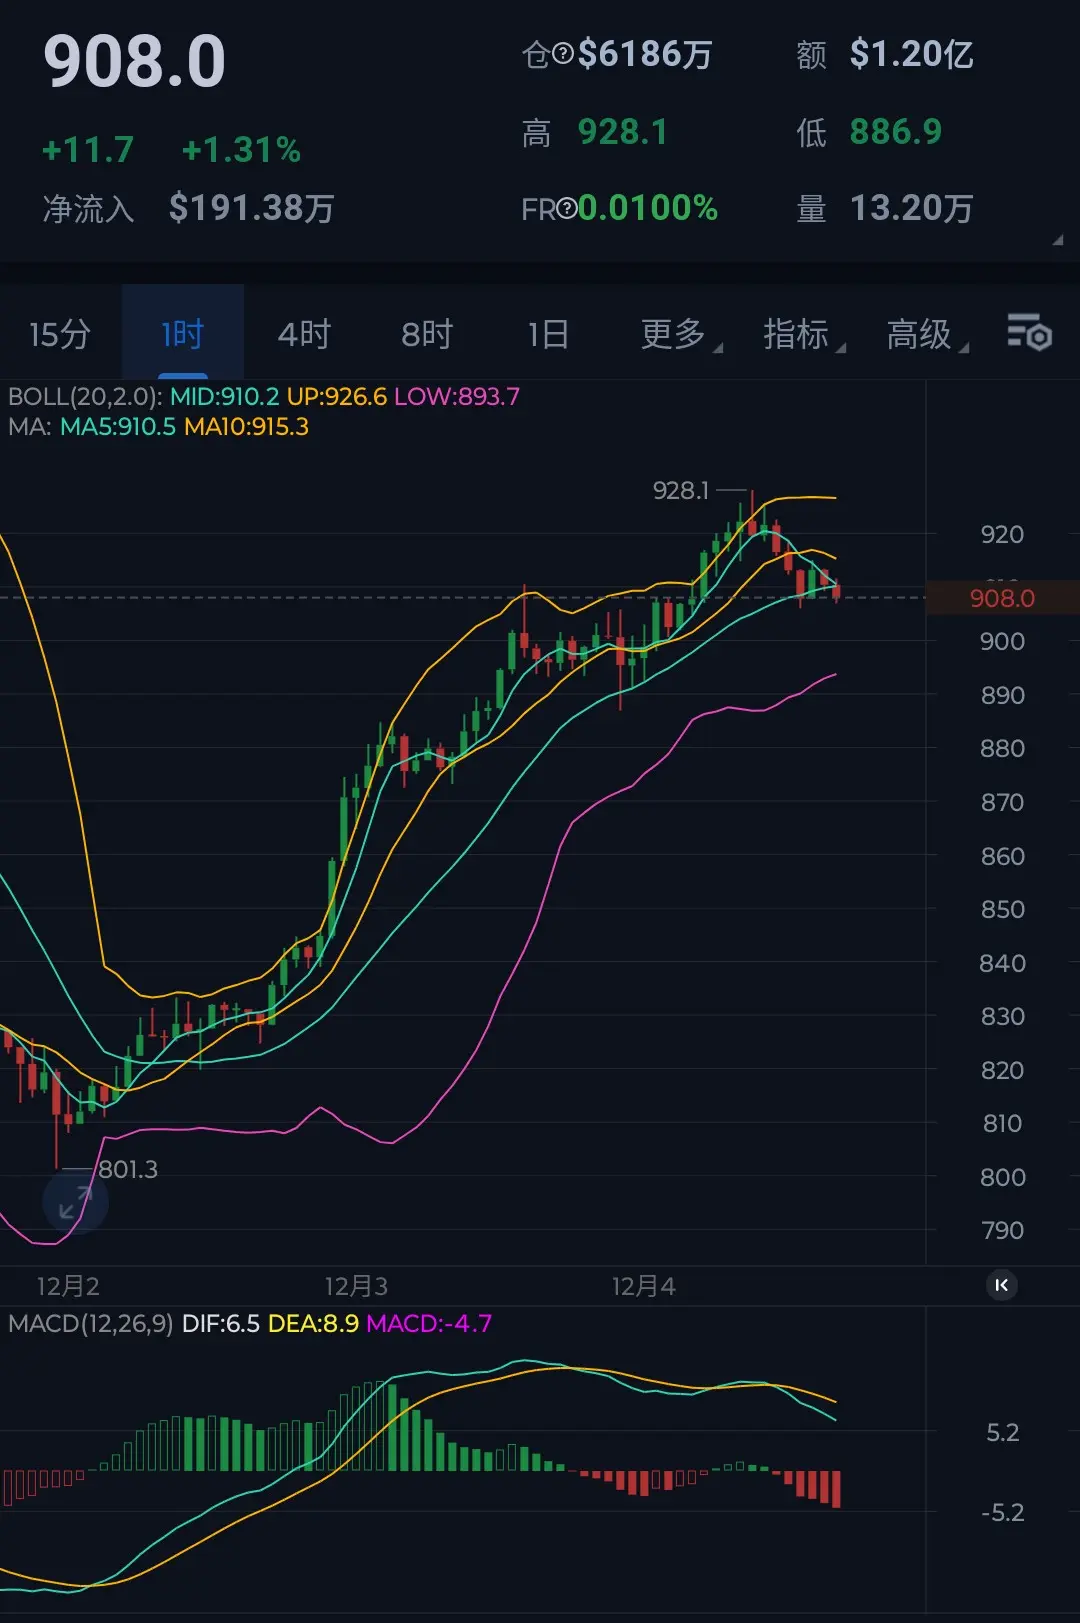Tap open interest $6186万 value
The width and height of the screenshot is (1080, 1623).
pos(645,54)
